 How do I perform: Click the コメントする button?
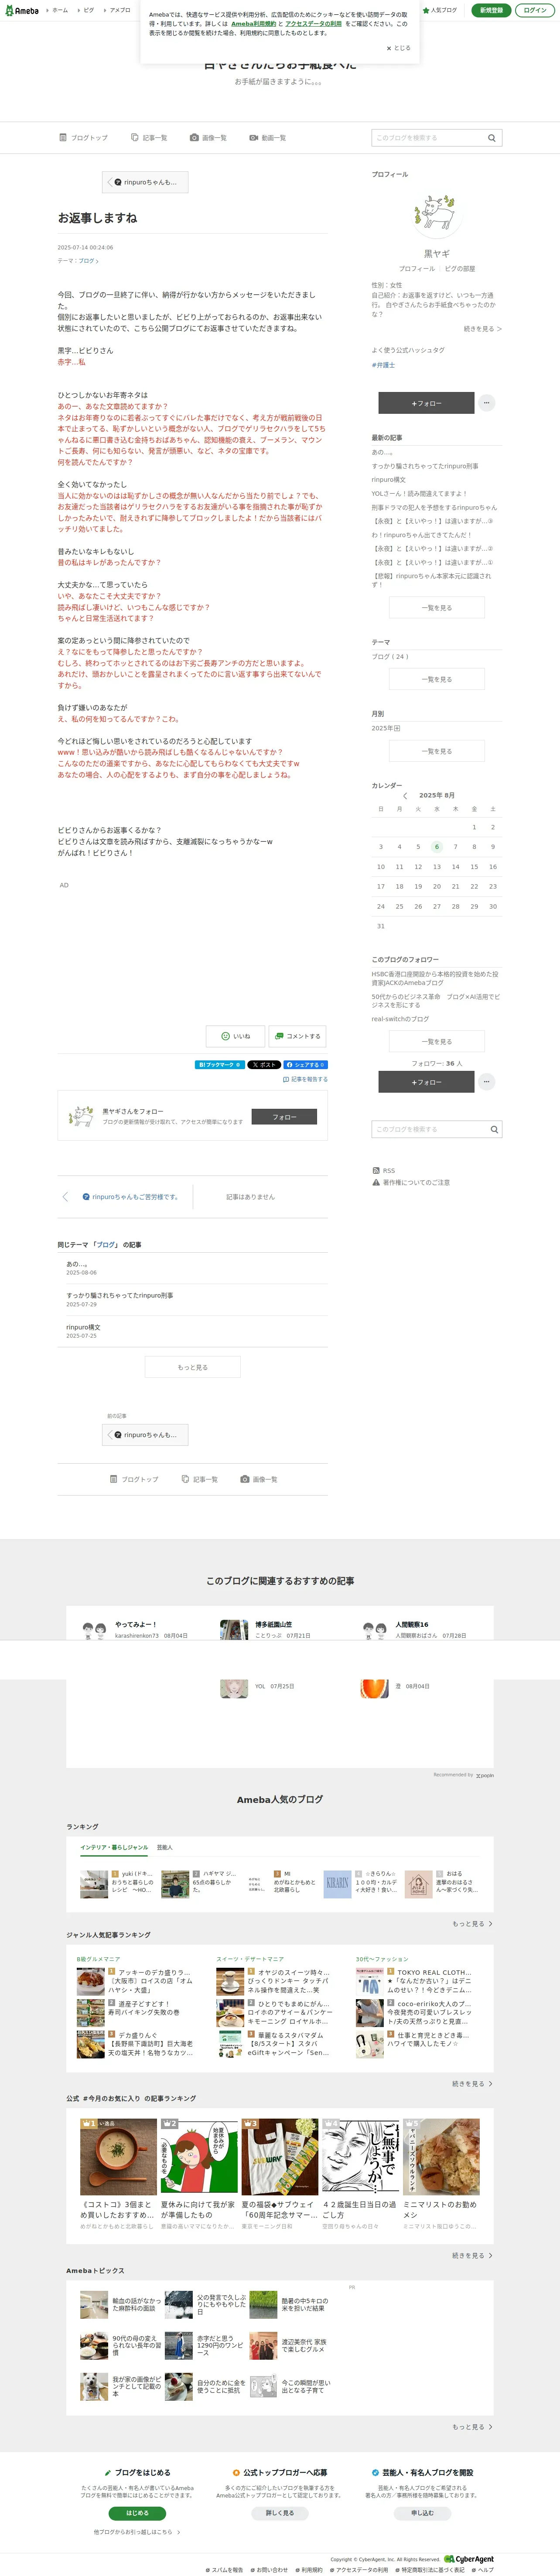click(x=298, y=1036)
